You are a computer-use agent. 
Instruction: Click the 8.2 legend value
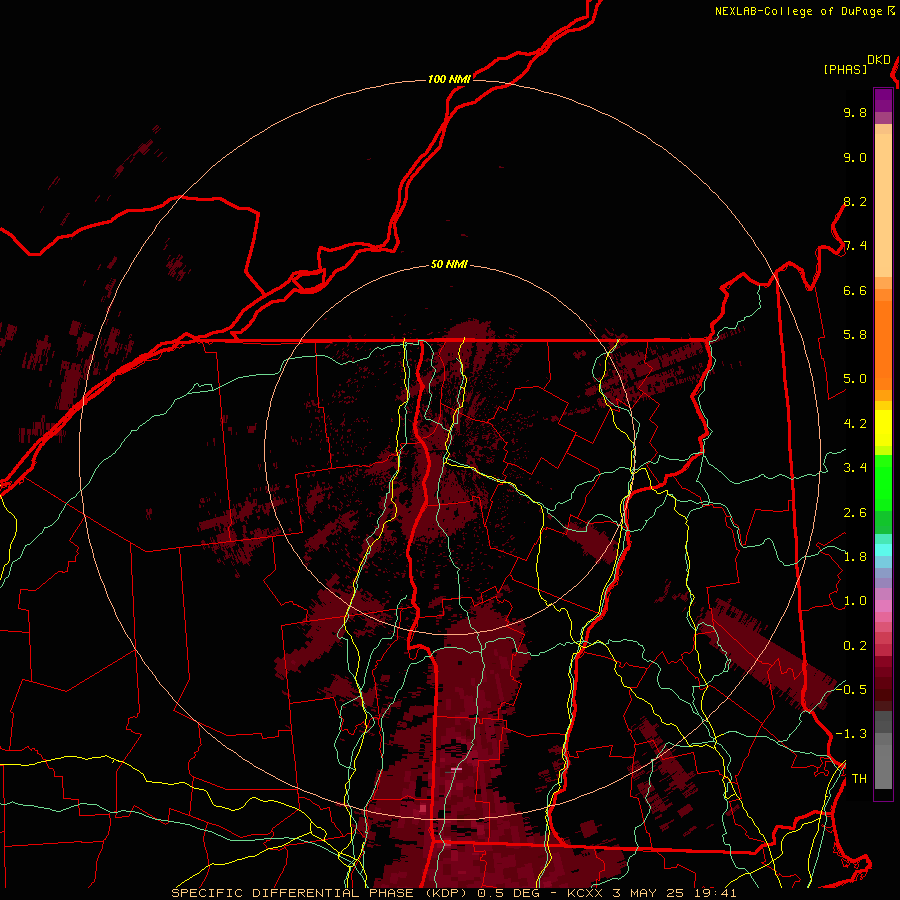point(855,202)
